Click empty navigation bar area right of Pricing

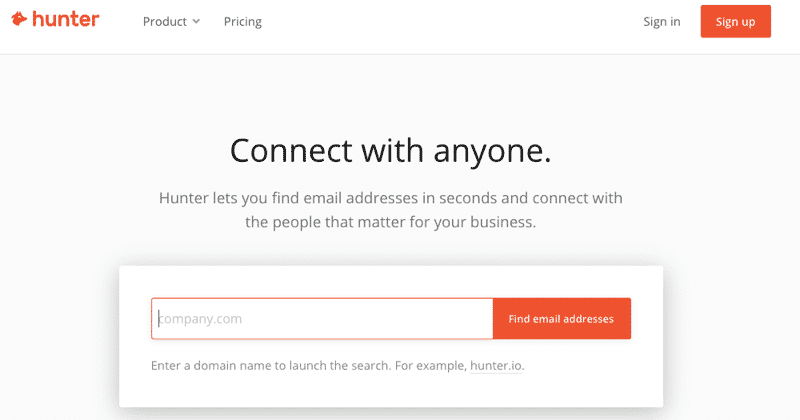click(x=450, y=22)
